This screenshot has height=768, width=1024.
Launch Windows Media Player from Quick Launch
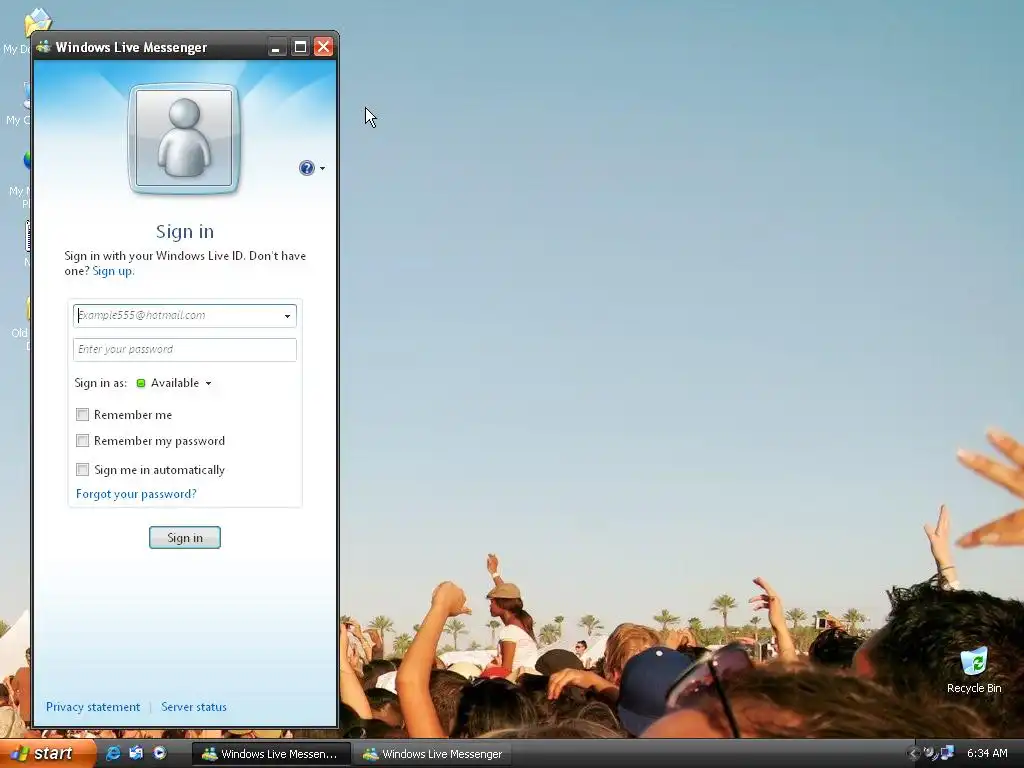159,753
